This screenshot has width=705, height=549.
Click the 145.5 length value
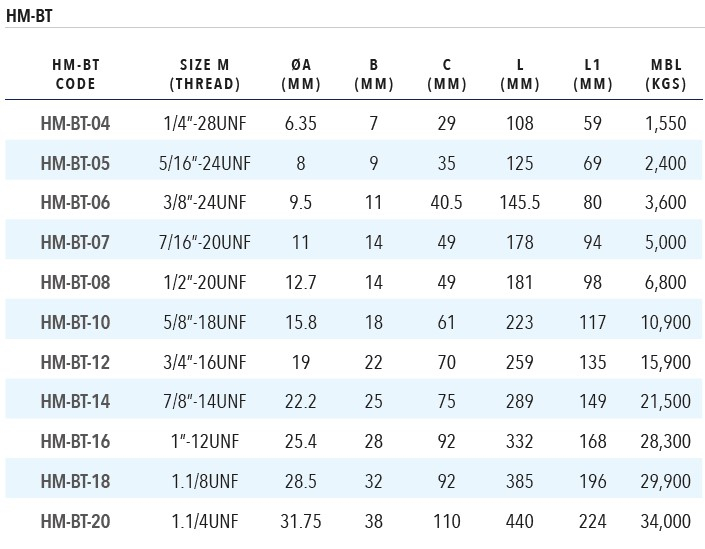(520, 203)
